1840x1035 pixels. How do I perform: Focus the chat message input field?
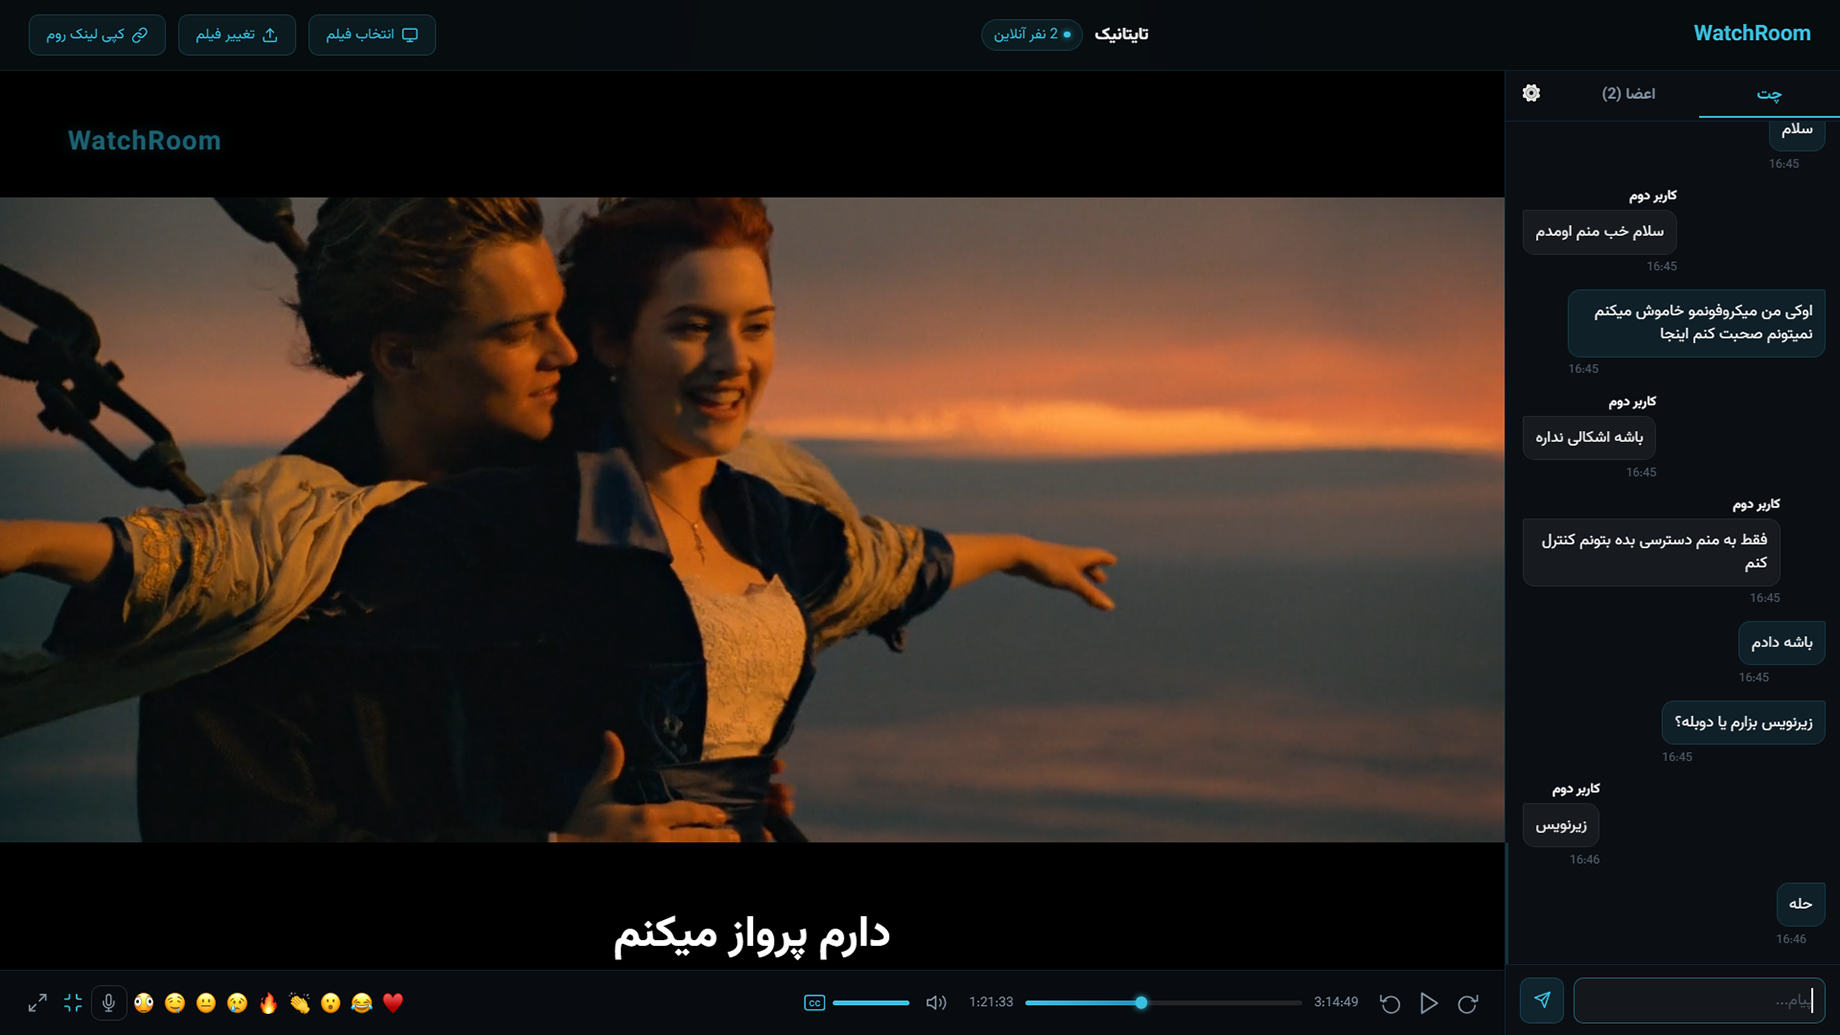click(1699, 1000)
